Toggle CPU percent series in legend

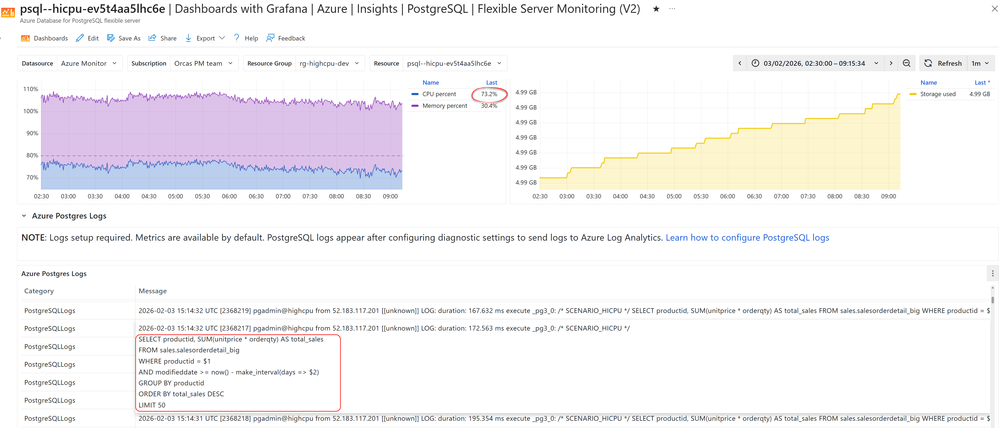tap(440, 94)
